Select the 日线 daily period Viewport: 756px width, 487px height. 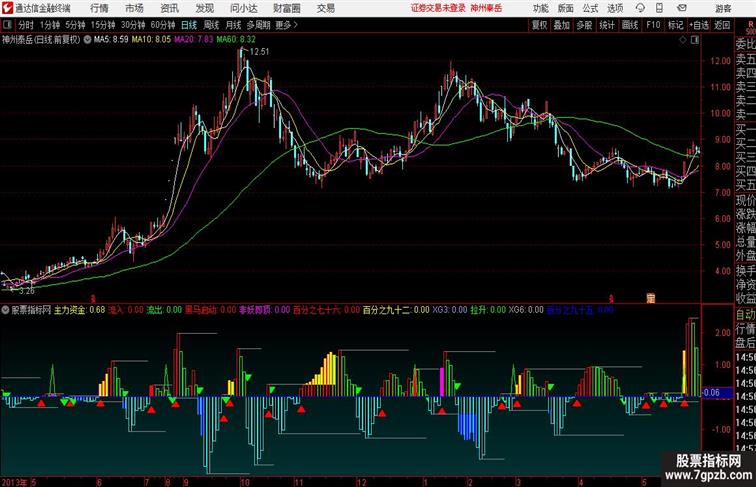coord(189,25)
